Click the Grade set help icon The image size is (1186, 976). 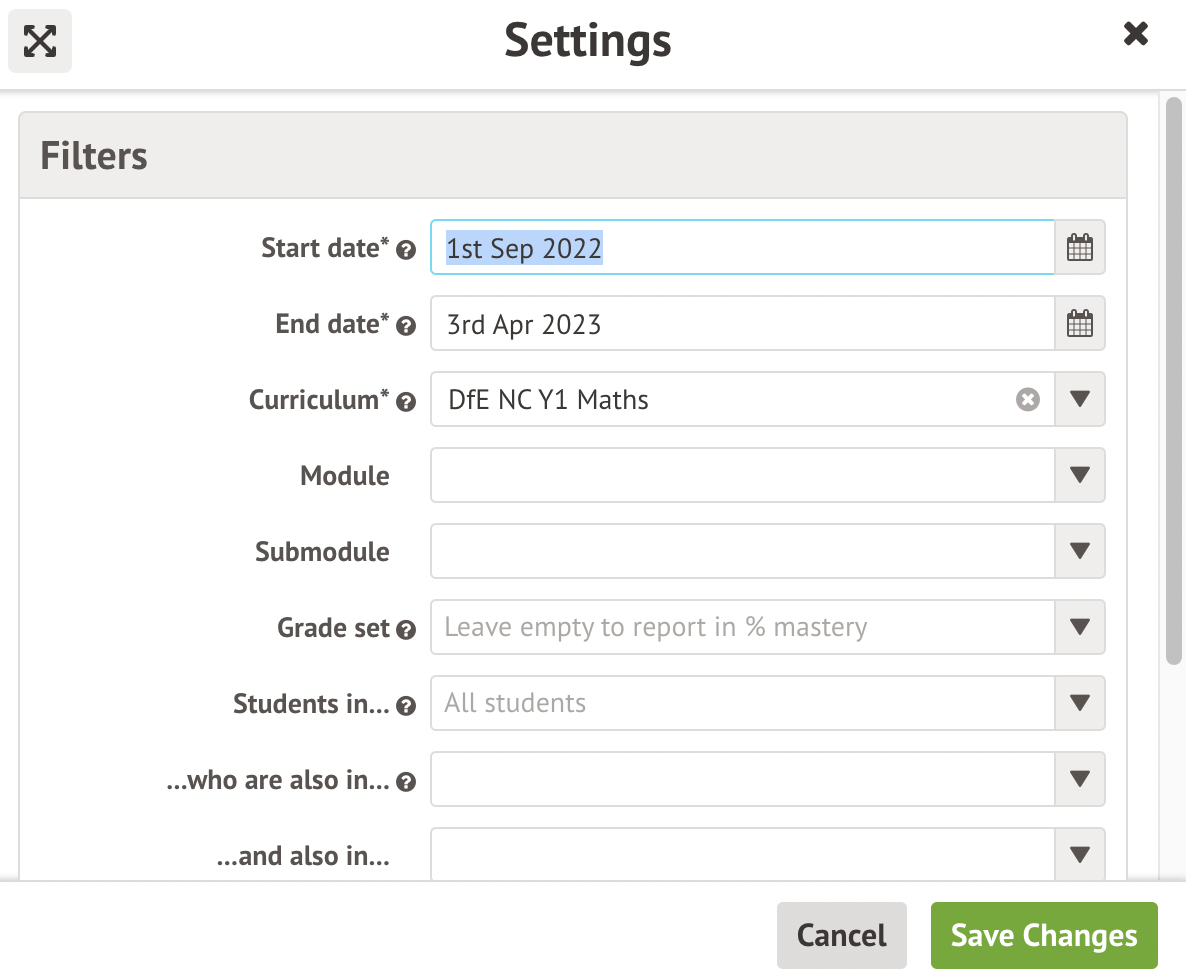406,630
